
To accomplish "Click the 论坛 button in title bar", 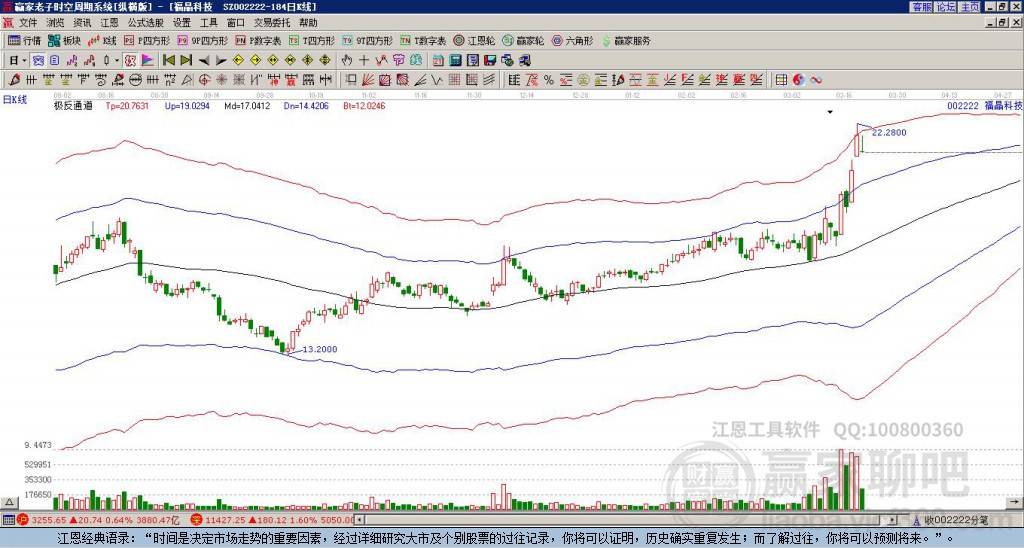I will pos(945,7).
